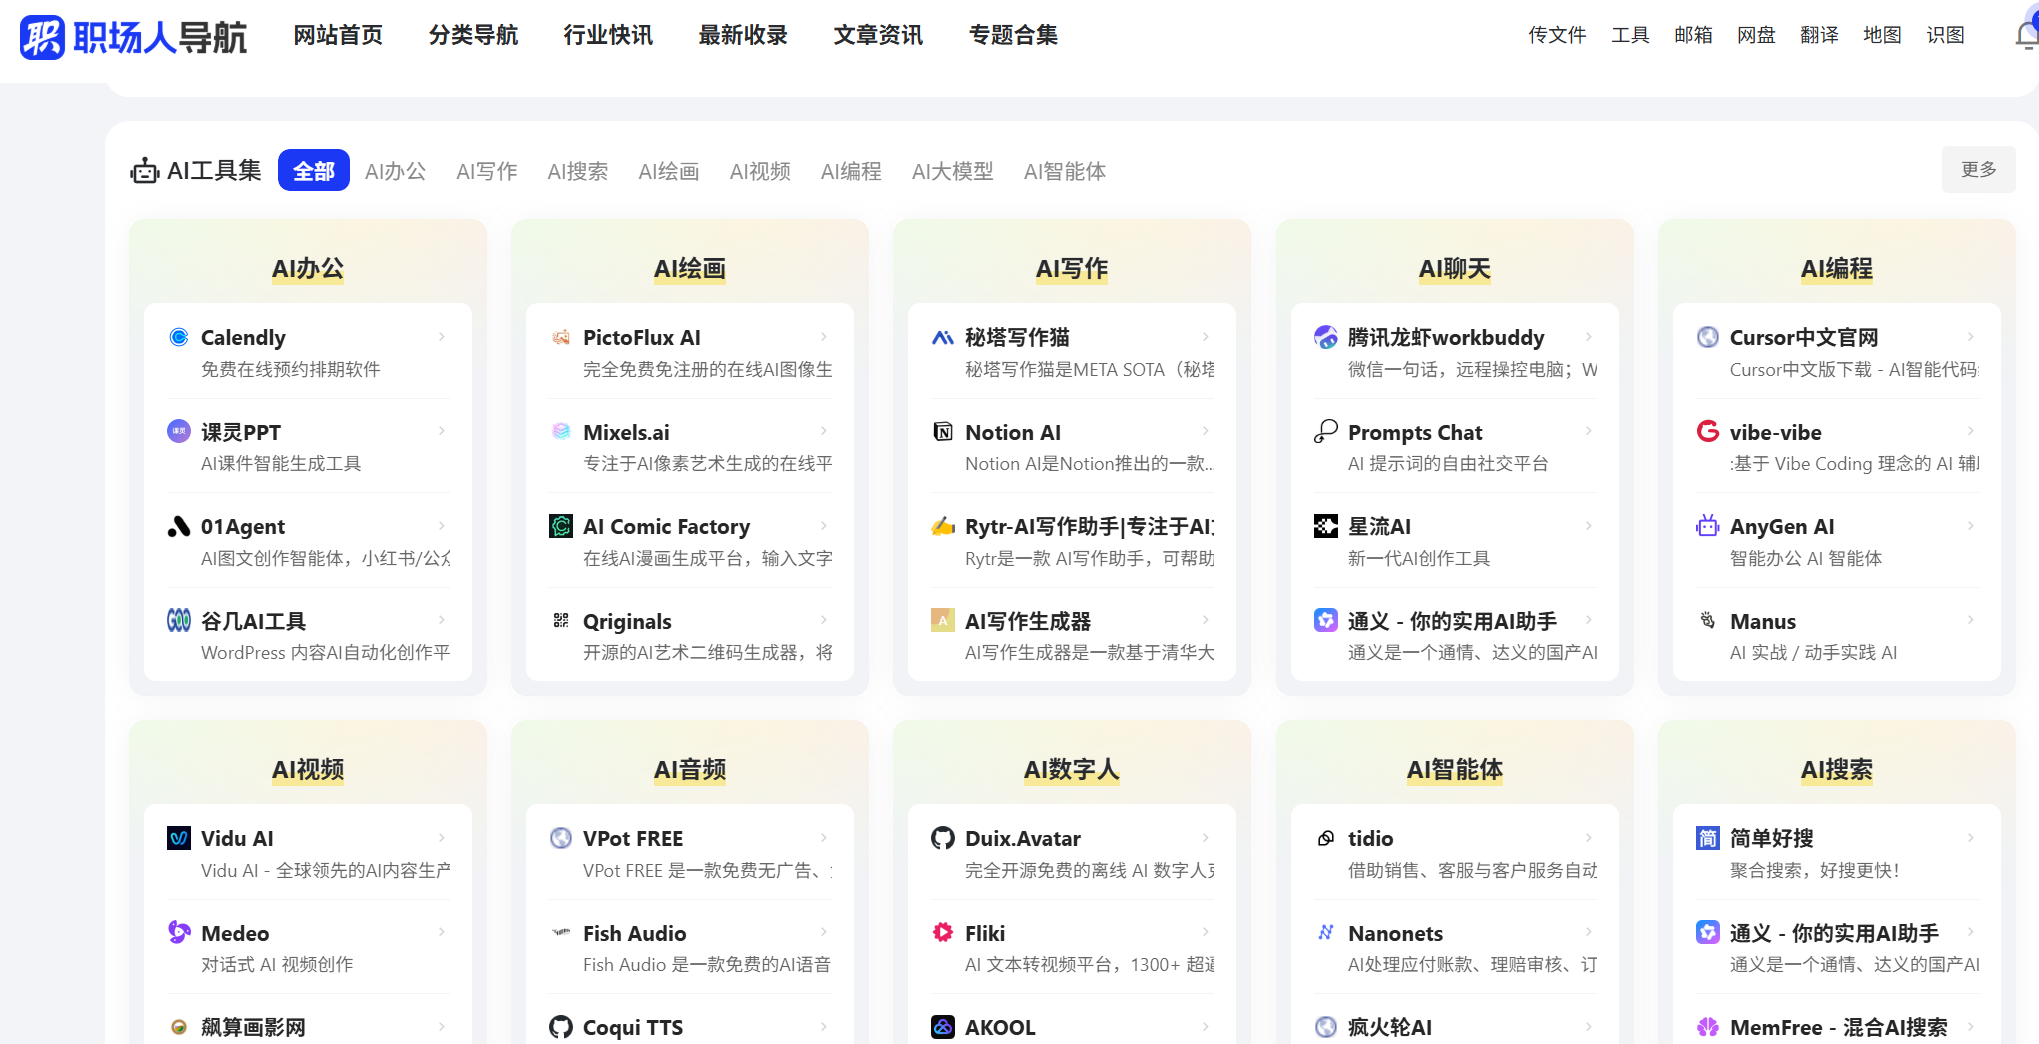Switch to the AI编程 tab
Image resolution: width=2039 pixels, height=1044 pixels.
pyautogui.click(x=851, y=171)
